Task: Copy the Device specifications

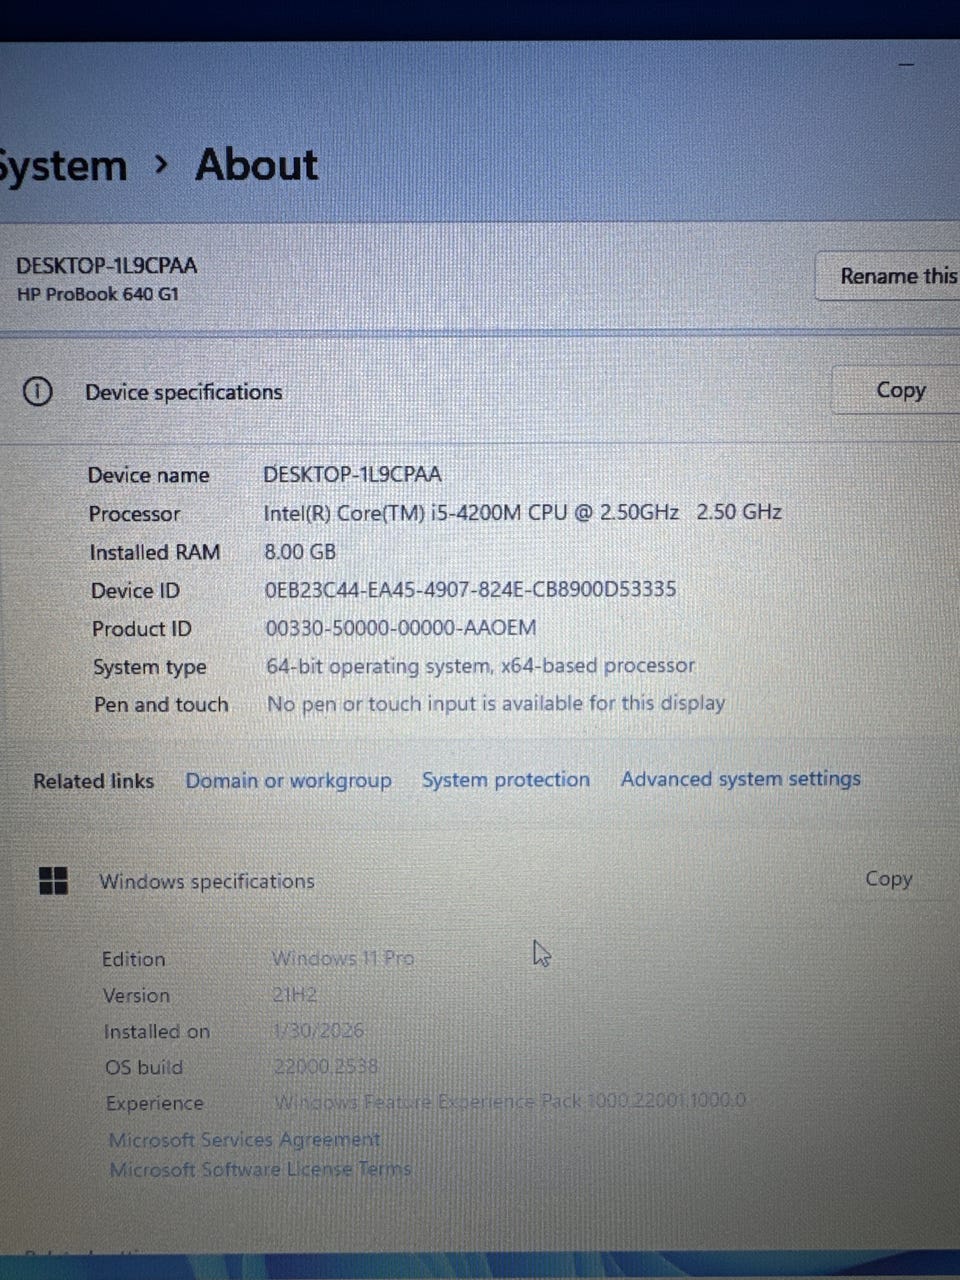Action: click(900, 390)
